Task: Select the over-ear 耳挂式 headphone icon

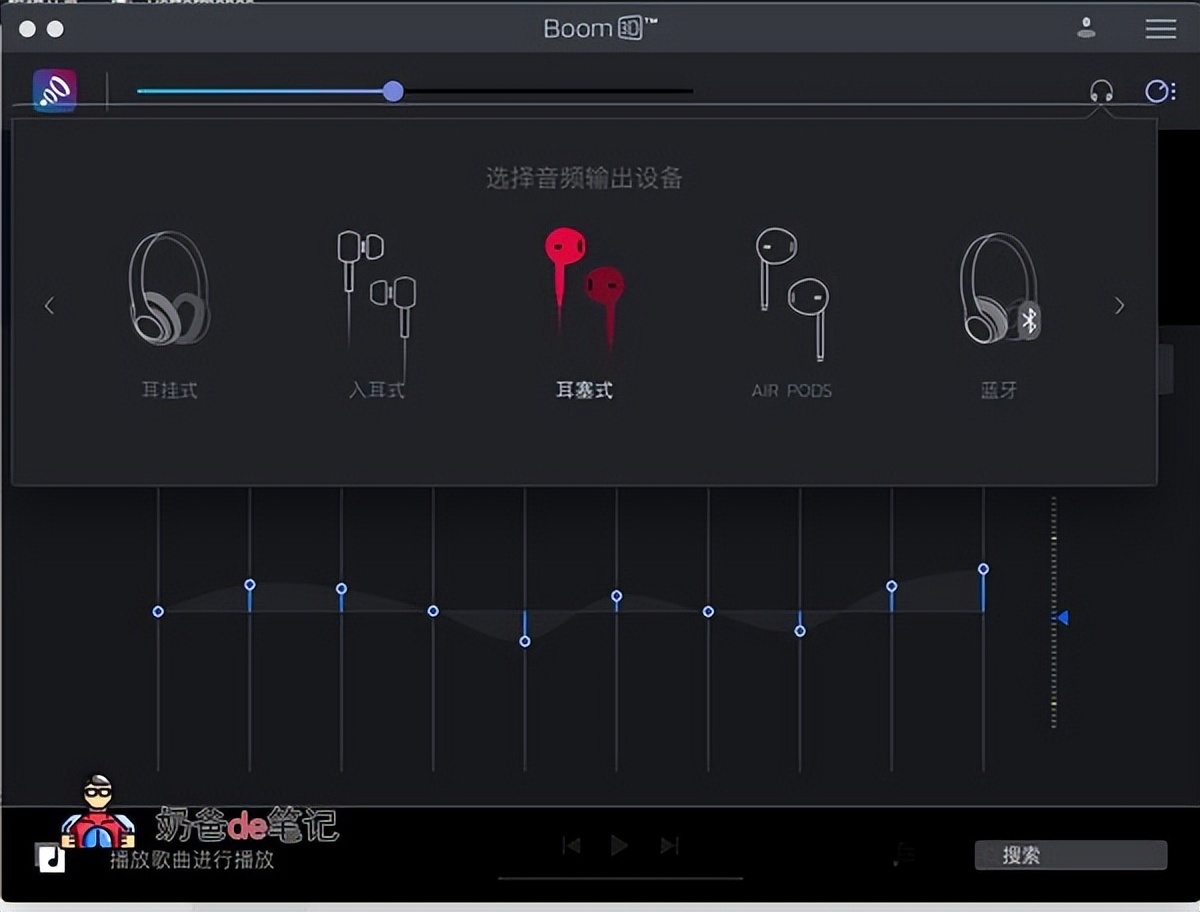Action: coord(169,289)
